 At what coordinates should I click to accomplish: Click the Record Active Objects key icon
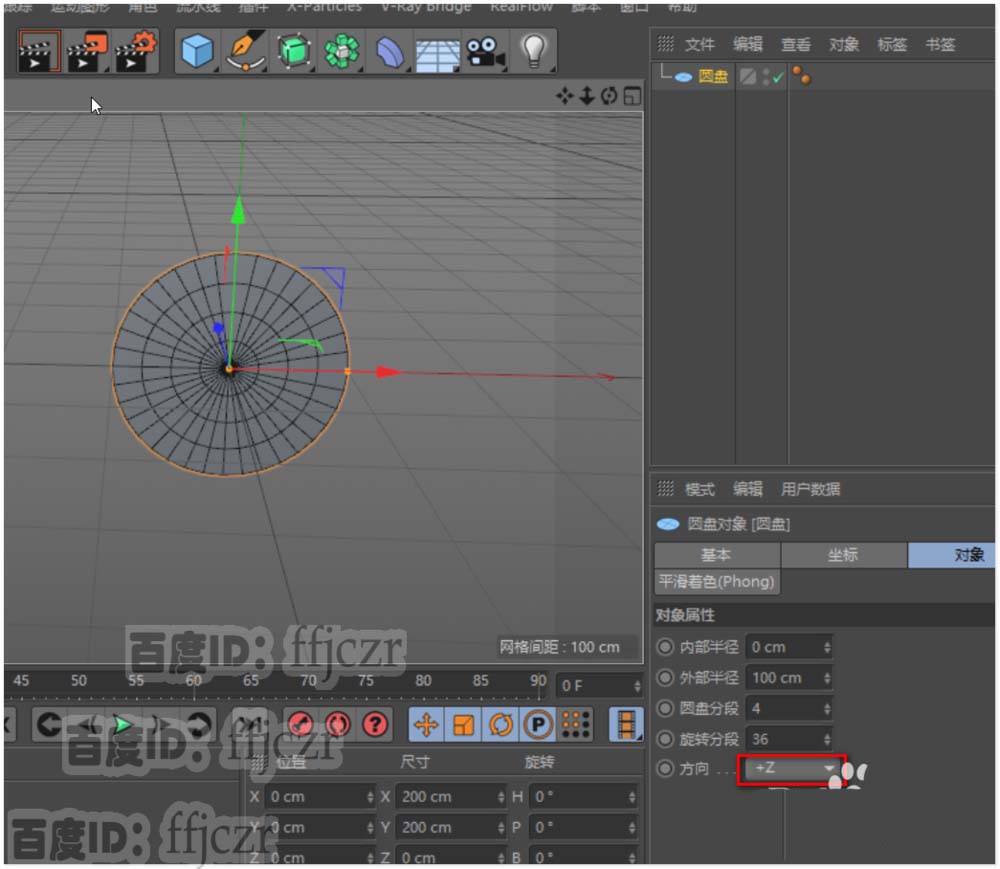300,725
